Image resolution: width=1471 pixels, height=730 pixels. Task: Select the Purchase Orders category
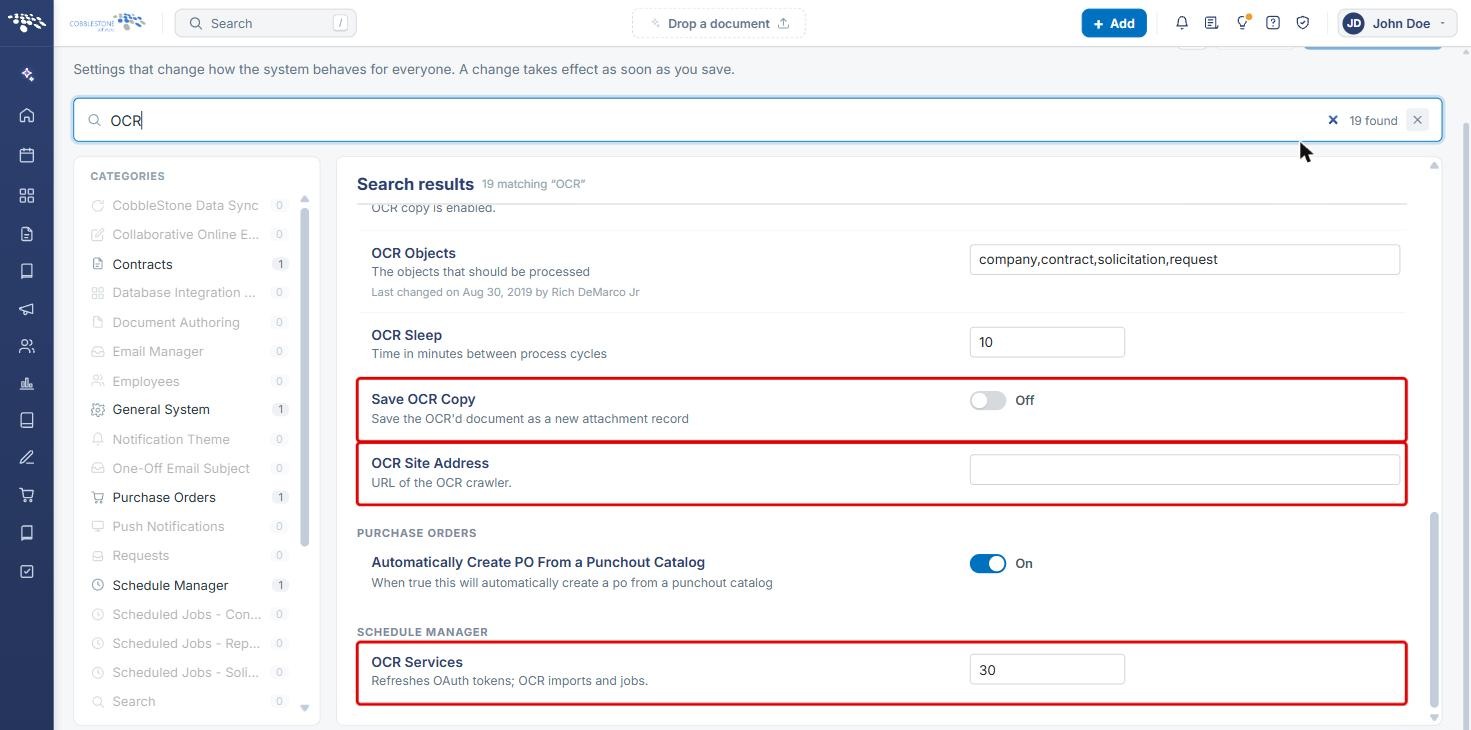click(190, 497)
